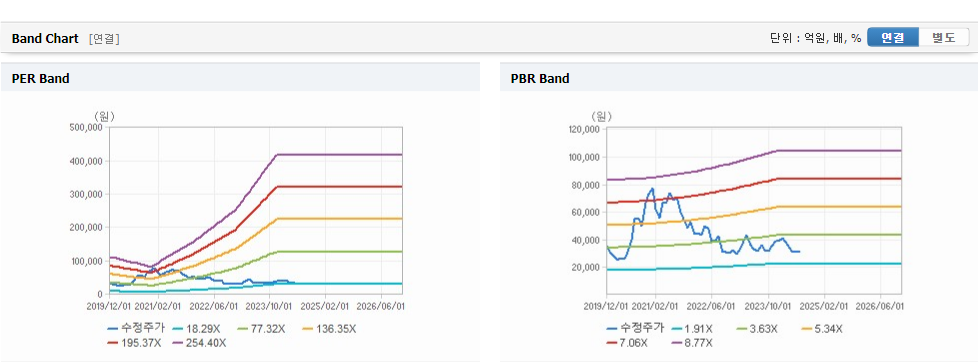Click 2025/02/01 date on PBR chart axis
The height and width of the screenshot is (362, 978).
coord(825,306)
